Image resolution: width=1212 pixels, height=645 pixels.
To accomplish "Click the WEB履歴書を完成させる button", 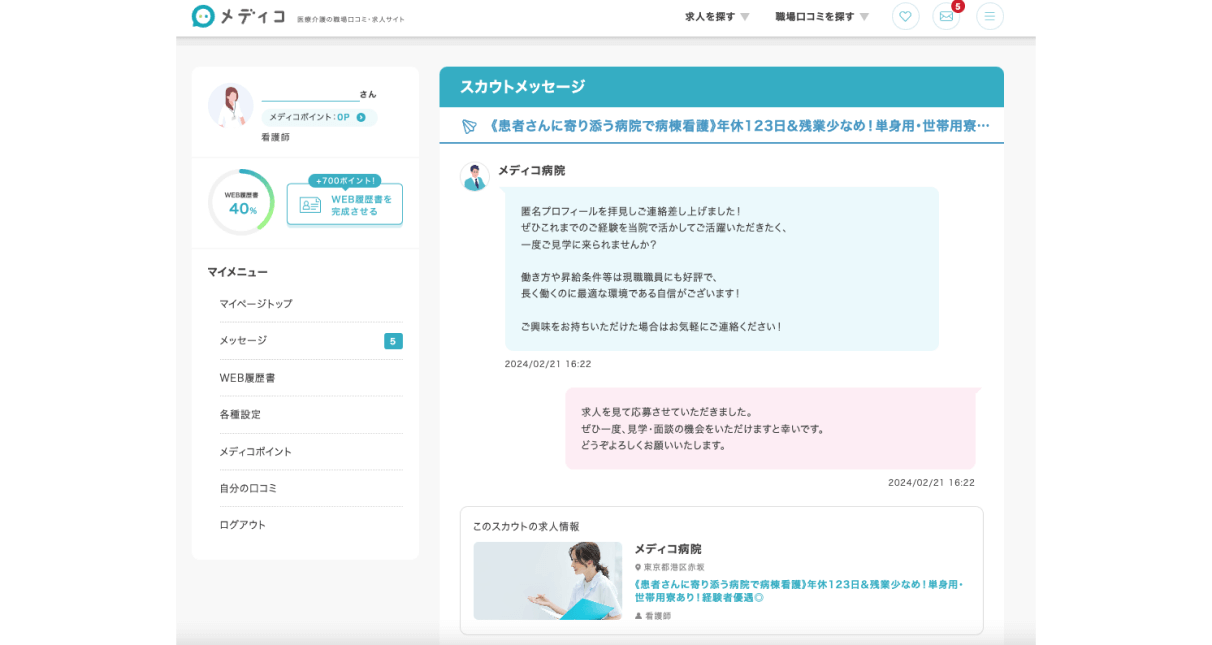I will coord(345,204).
